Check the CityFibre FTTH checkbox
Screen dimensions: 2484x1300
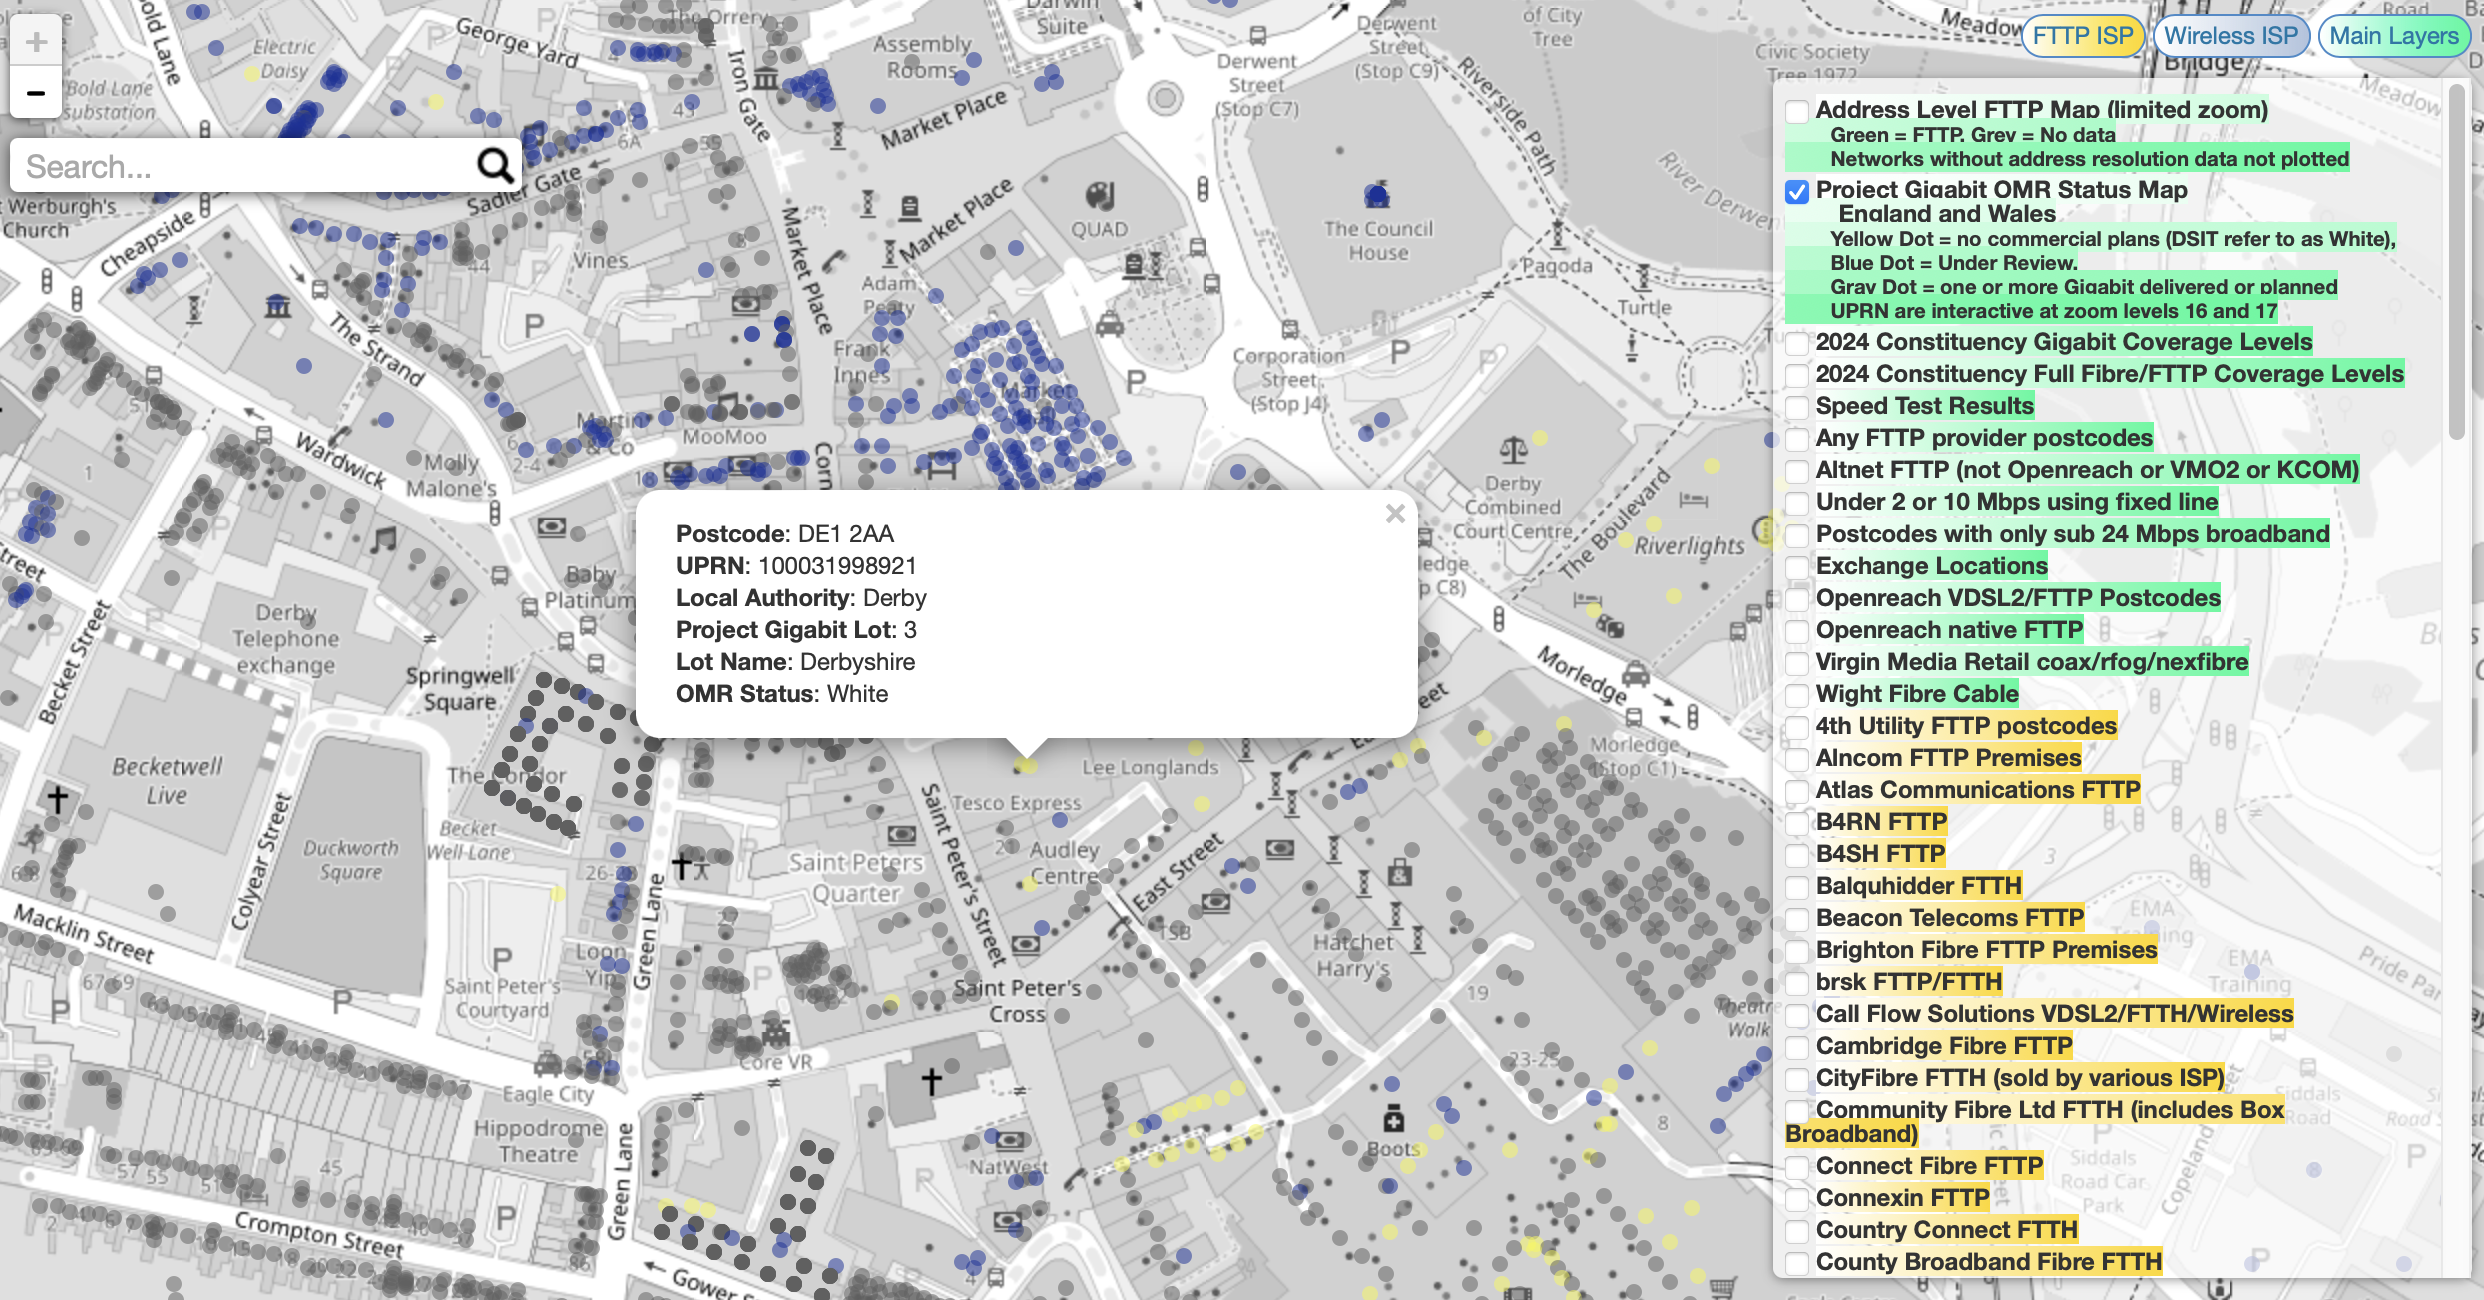[1797, 1081]
